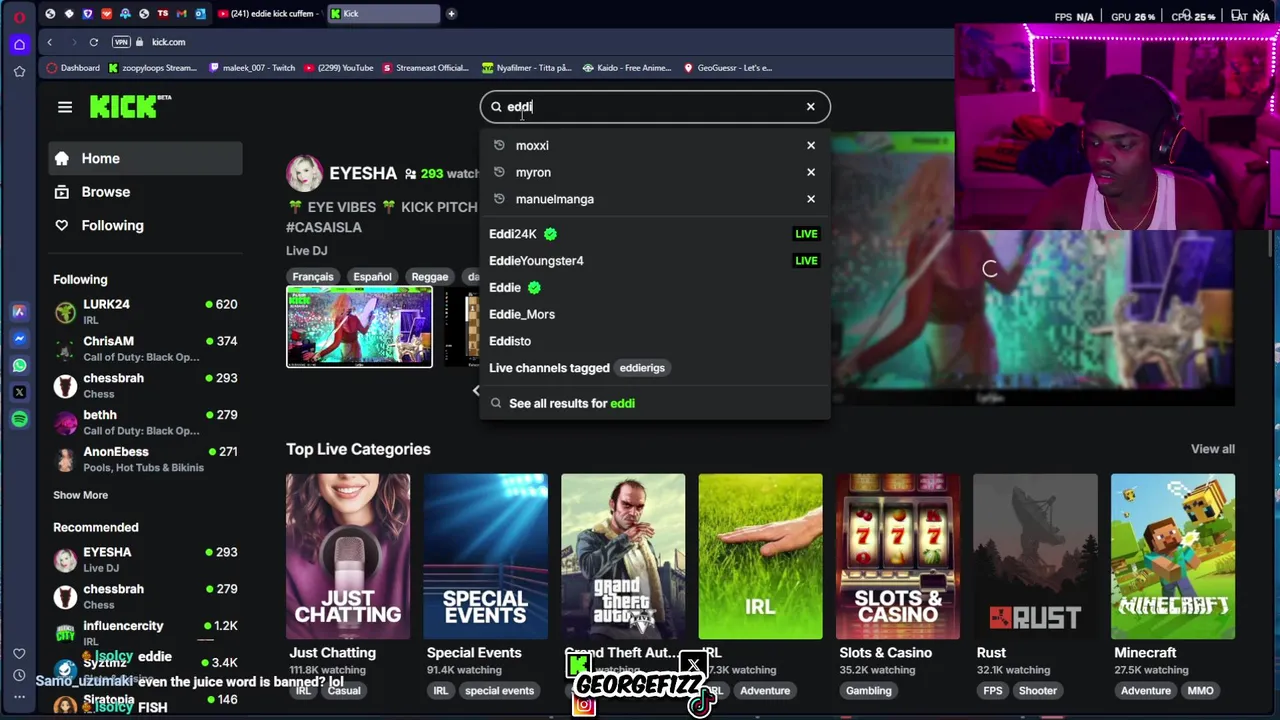The image size is (1280, 720).
Task: Open X Twitter in browser sidebar
Action: click(19, 393)
